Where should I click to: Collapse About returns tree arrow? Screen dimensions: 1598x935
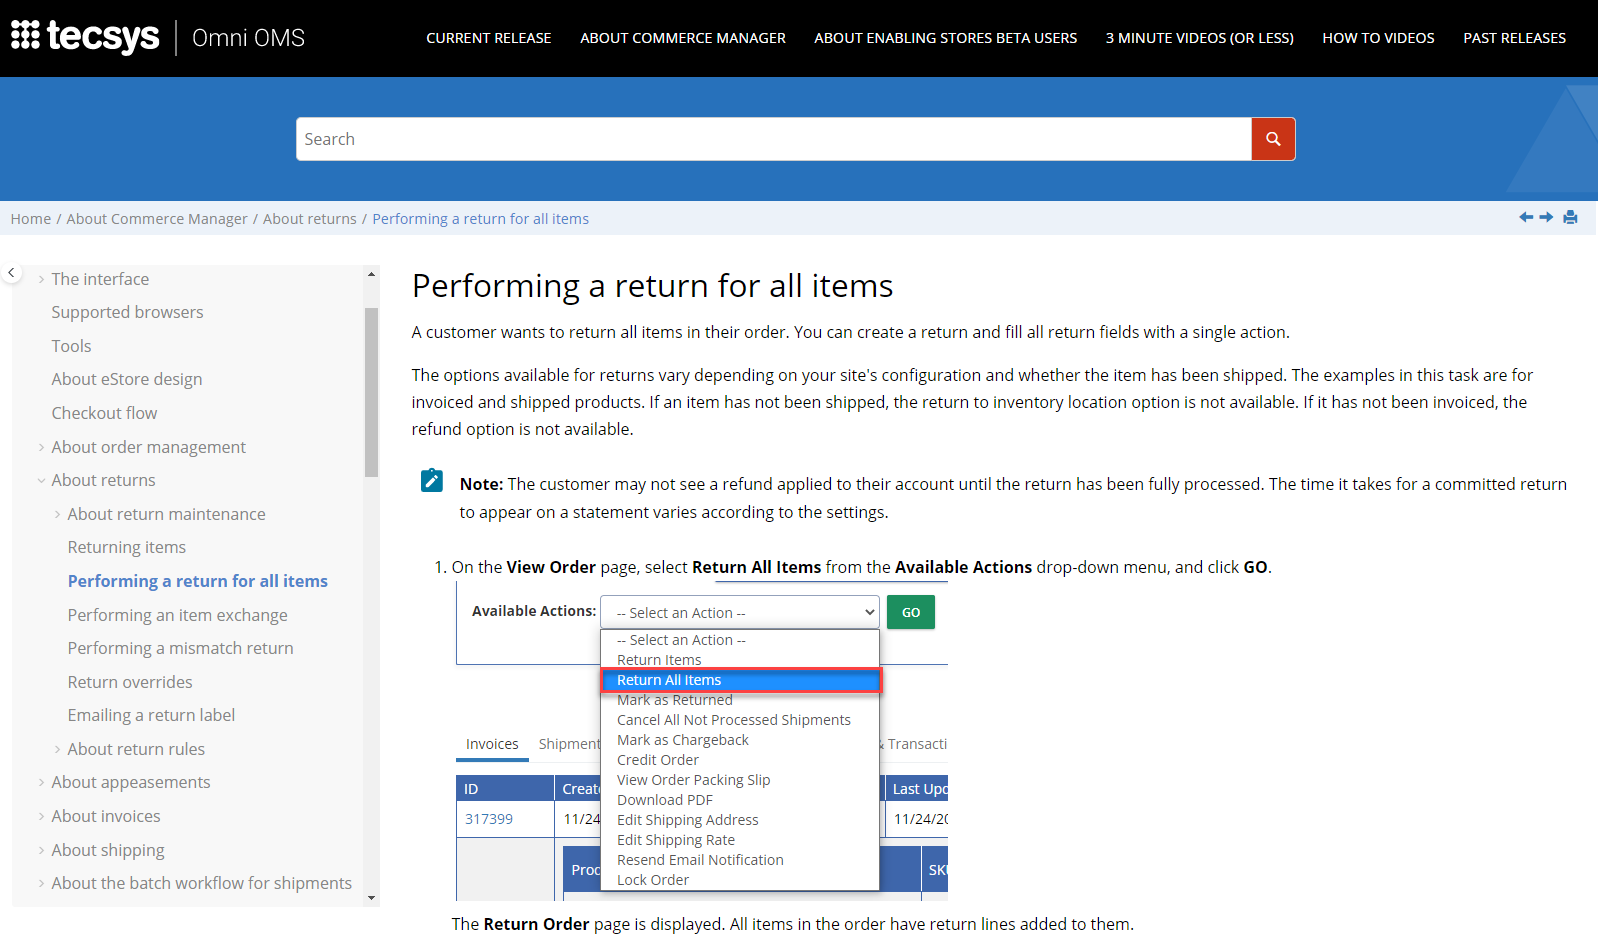[x=41, y=481]
